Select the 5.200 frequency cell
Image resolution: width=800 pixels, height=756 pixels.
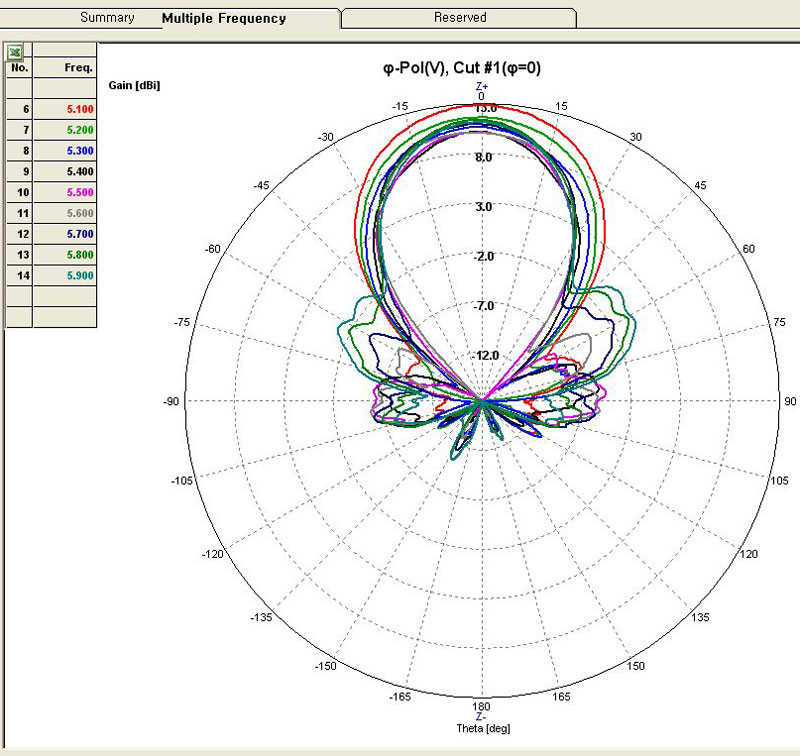pos(65,130)
